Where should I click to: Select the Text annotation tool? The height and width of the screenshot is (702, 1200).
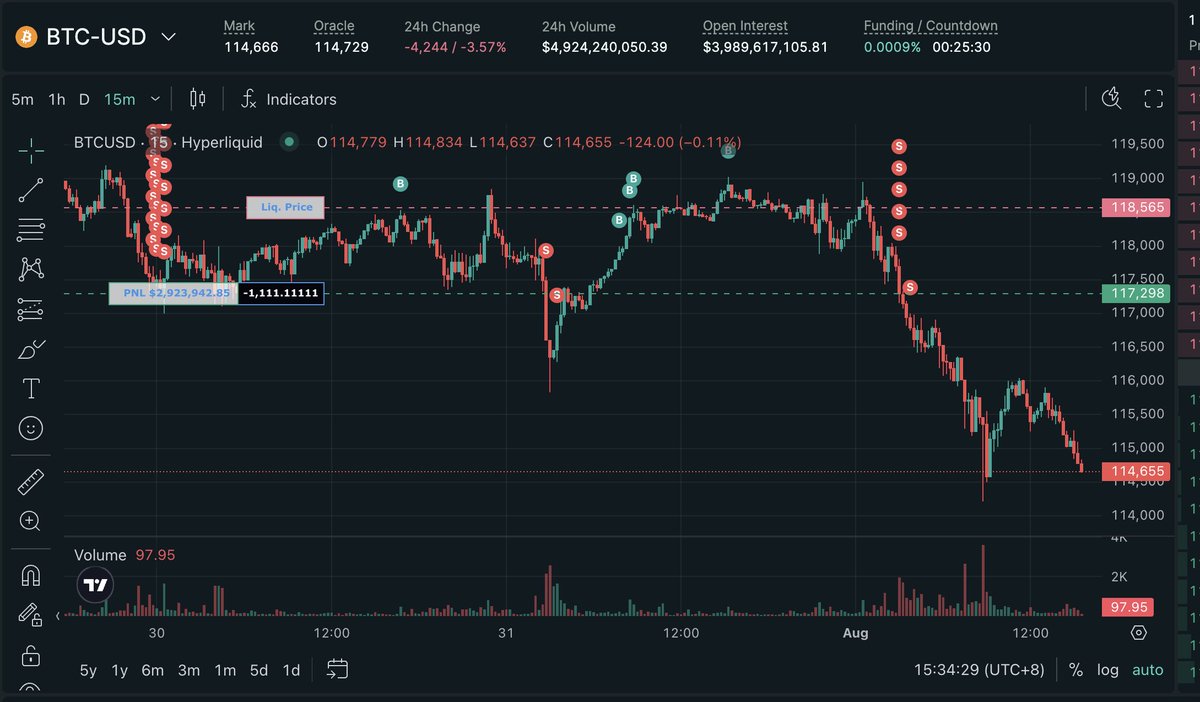coord(31,388)
